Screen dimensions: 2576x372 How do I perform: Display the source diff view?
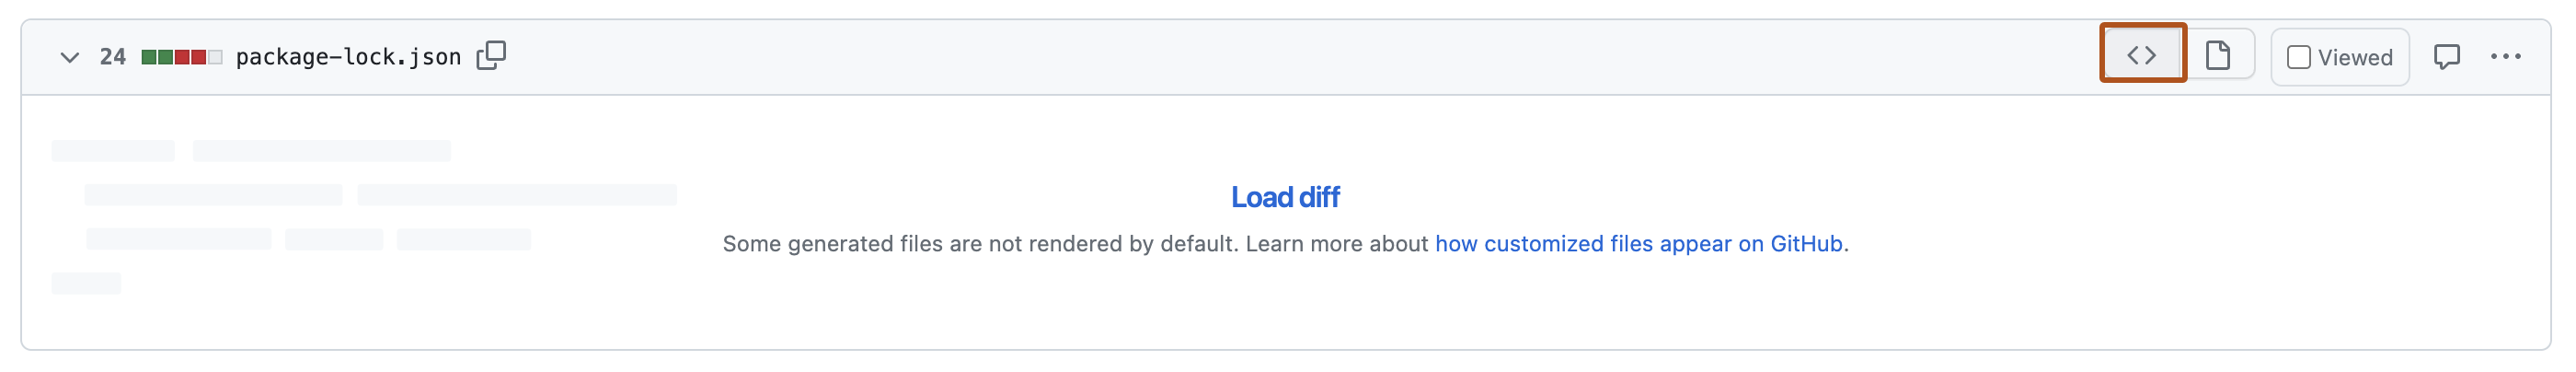2141,55
